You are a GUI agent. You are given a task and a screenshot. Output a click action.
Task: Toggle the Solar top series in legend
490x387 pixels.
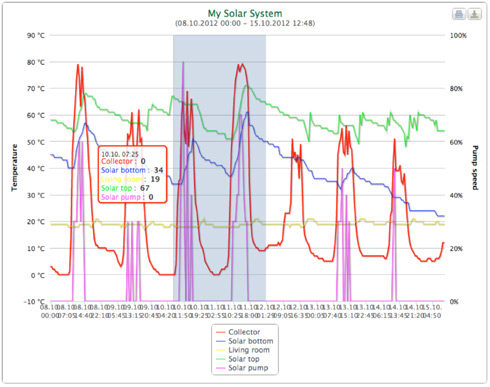point(238,359)
